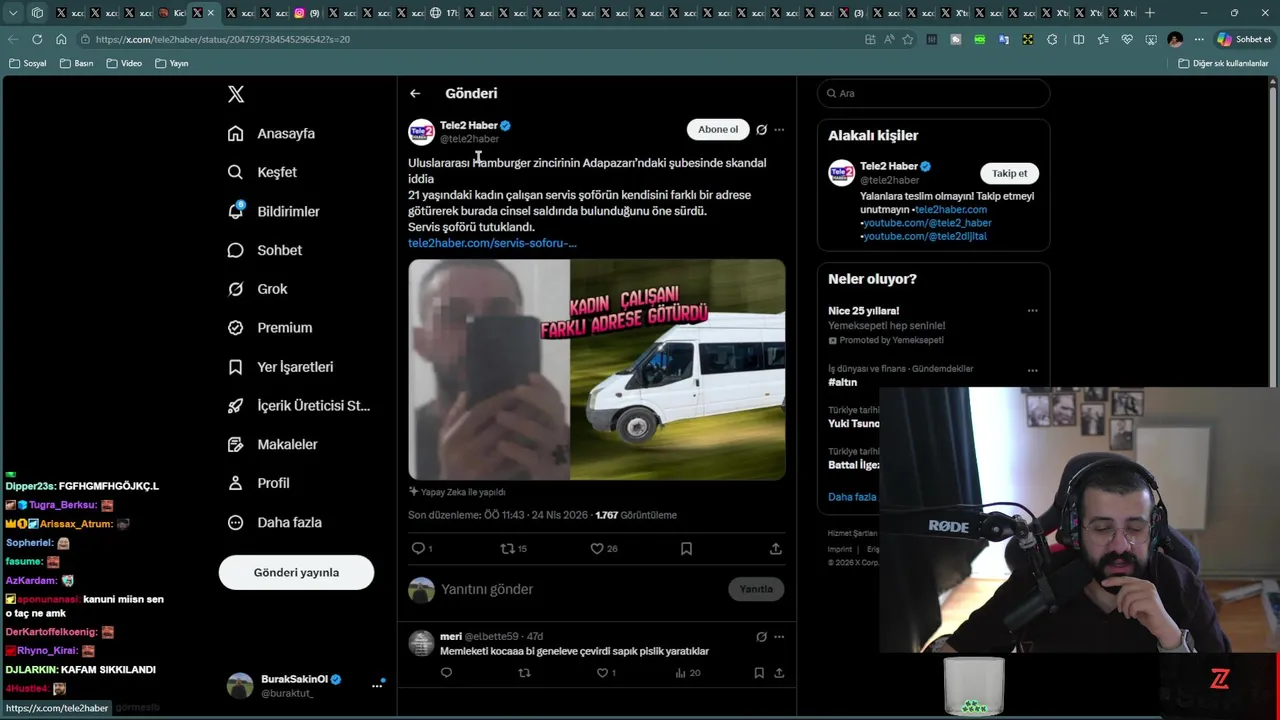Click the Grok icon on the Tele2 Haber post
This screenshot has width=1280, height=720.
point(761,129)
